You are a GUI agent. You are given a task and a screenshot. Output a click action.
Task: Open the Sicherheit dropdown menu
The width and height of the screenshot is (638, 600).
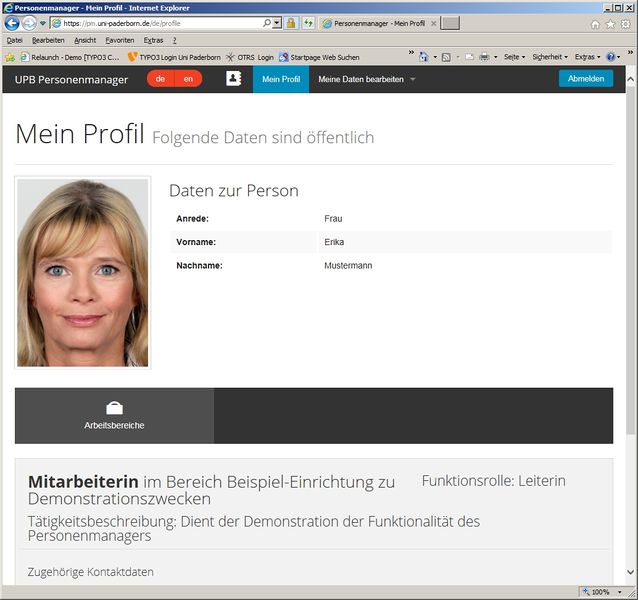550,57
